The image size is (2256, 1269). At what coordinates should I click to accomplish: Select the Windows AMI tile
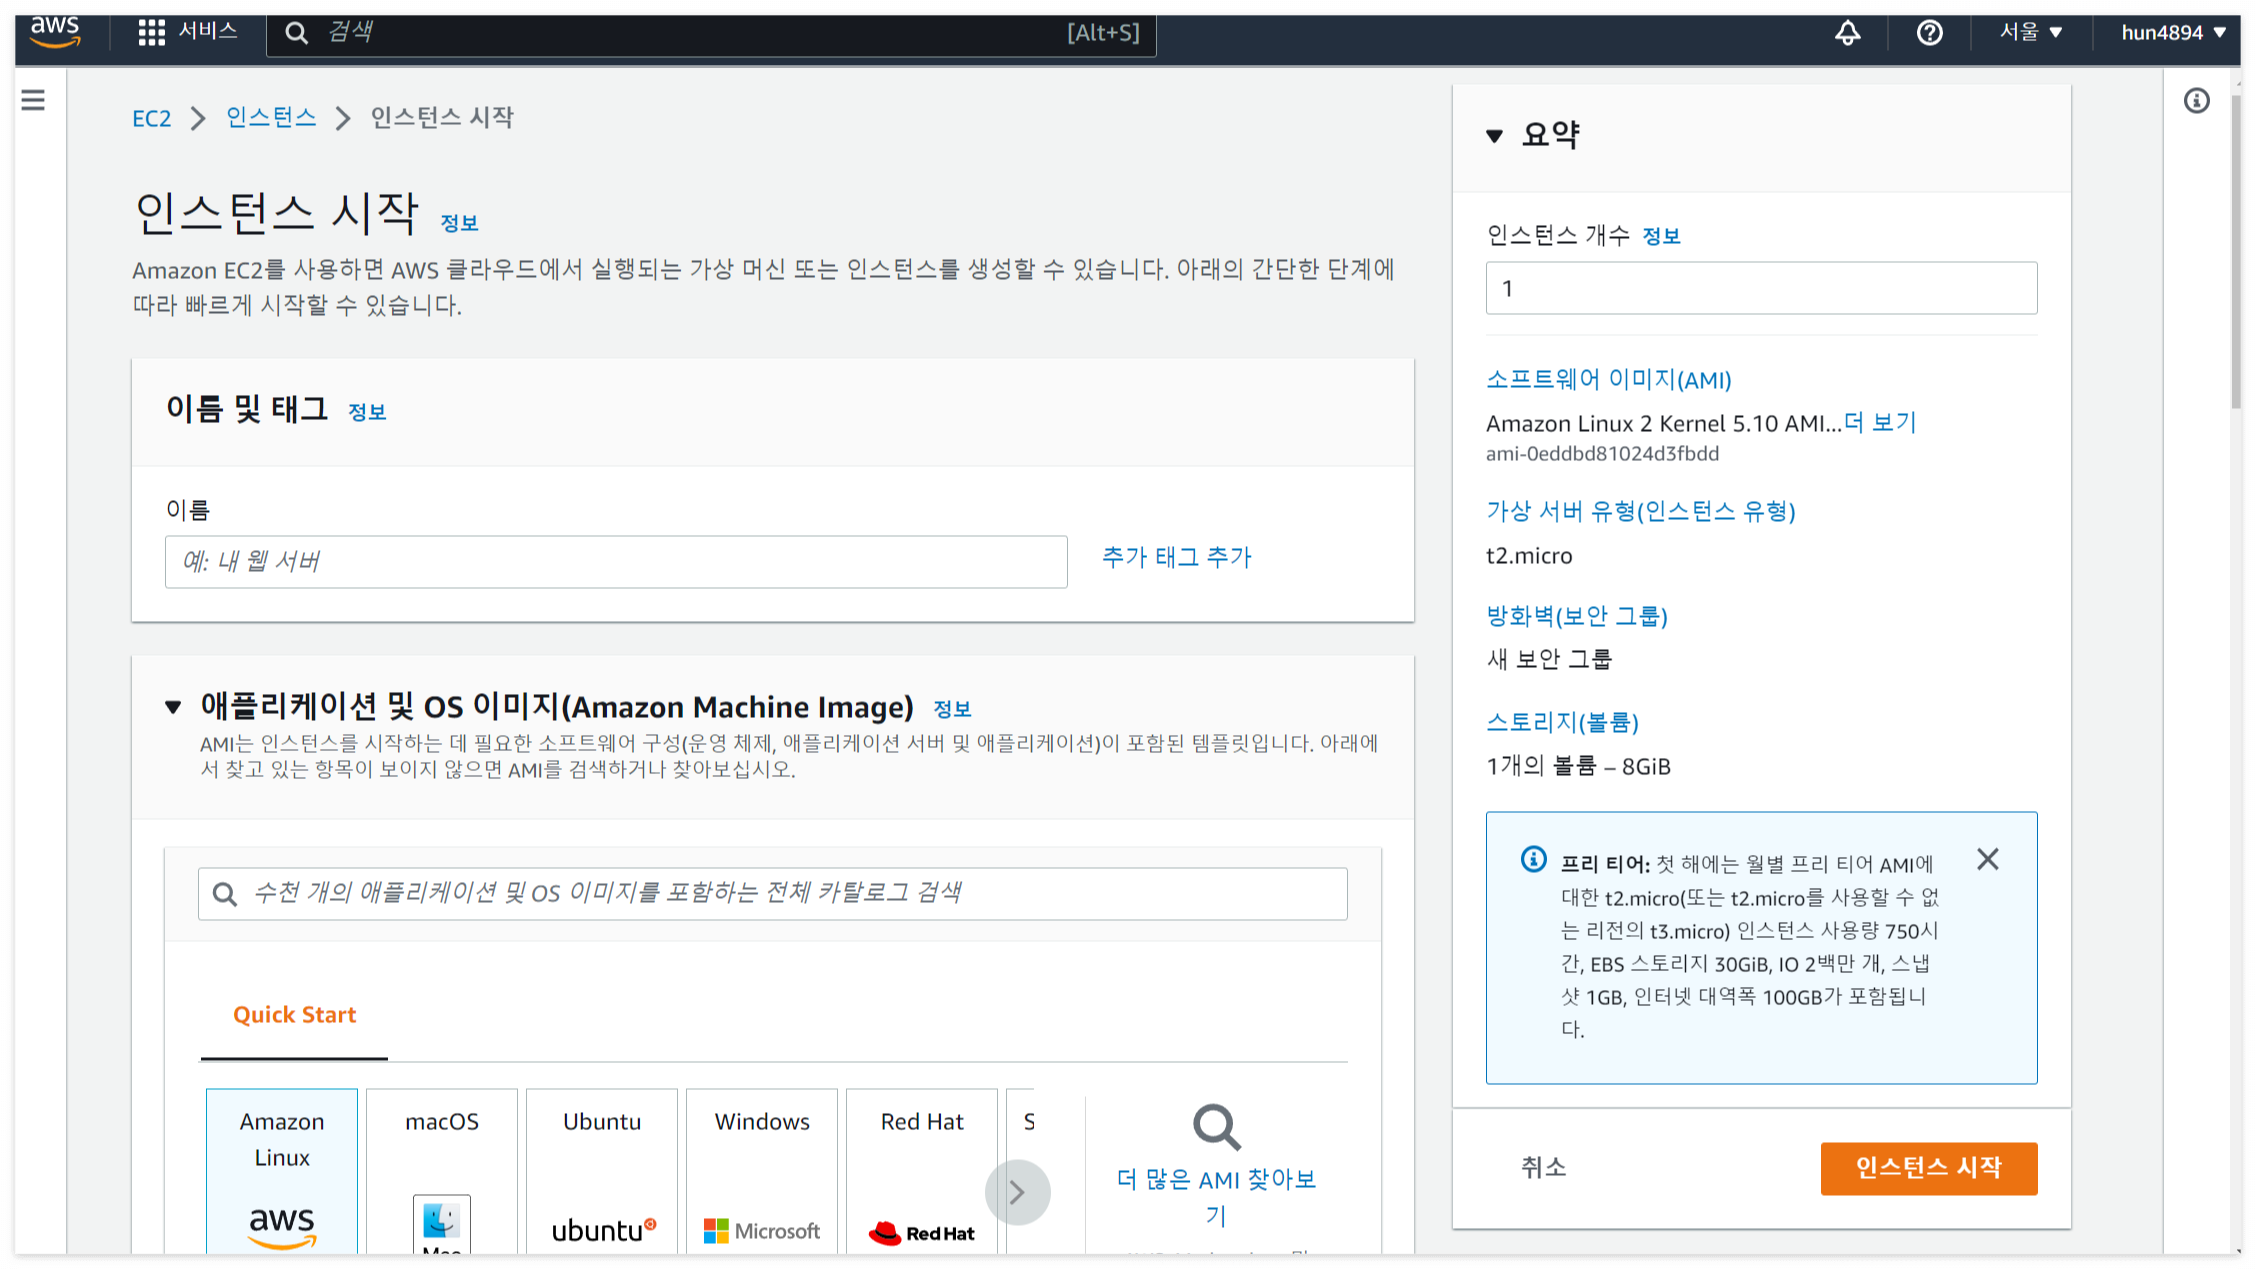pos(762,1170)
